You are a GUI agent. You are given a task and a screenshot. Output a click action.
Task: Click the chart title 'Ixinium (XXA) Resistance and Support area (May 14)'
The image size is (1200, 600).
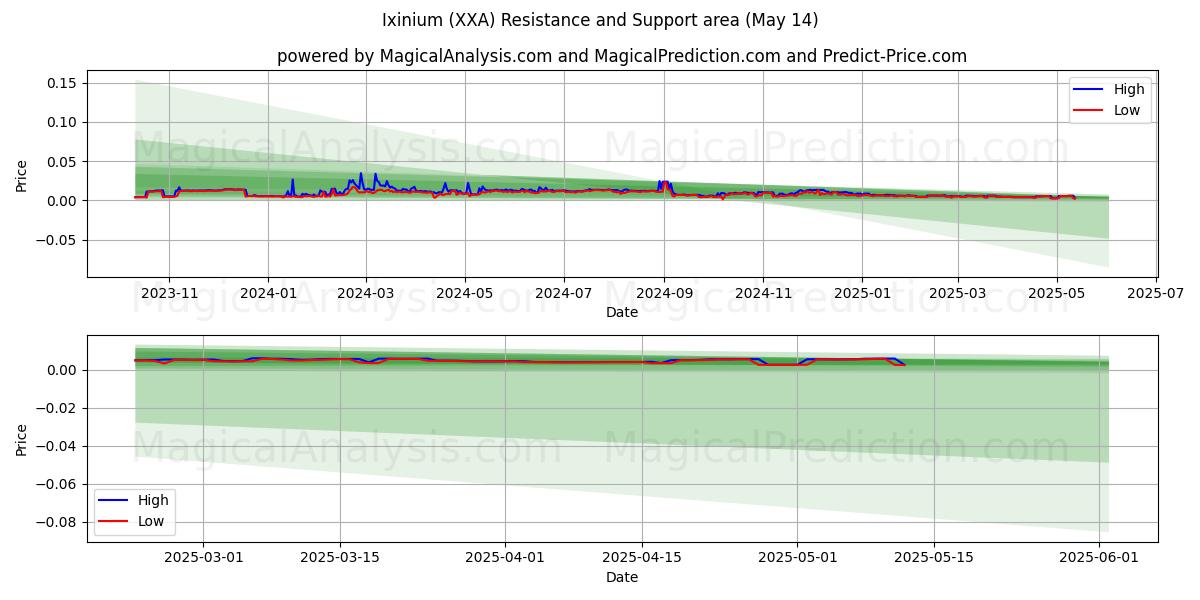pos(600,20)
